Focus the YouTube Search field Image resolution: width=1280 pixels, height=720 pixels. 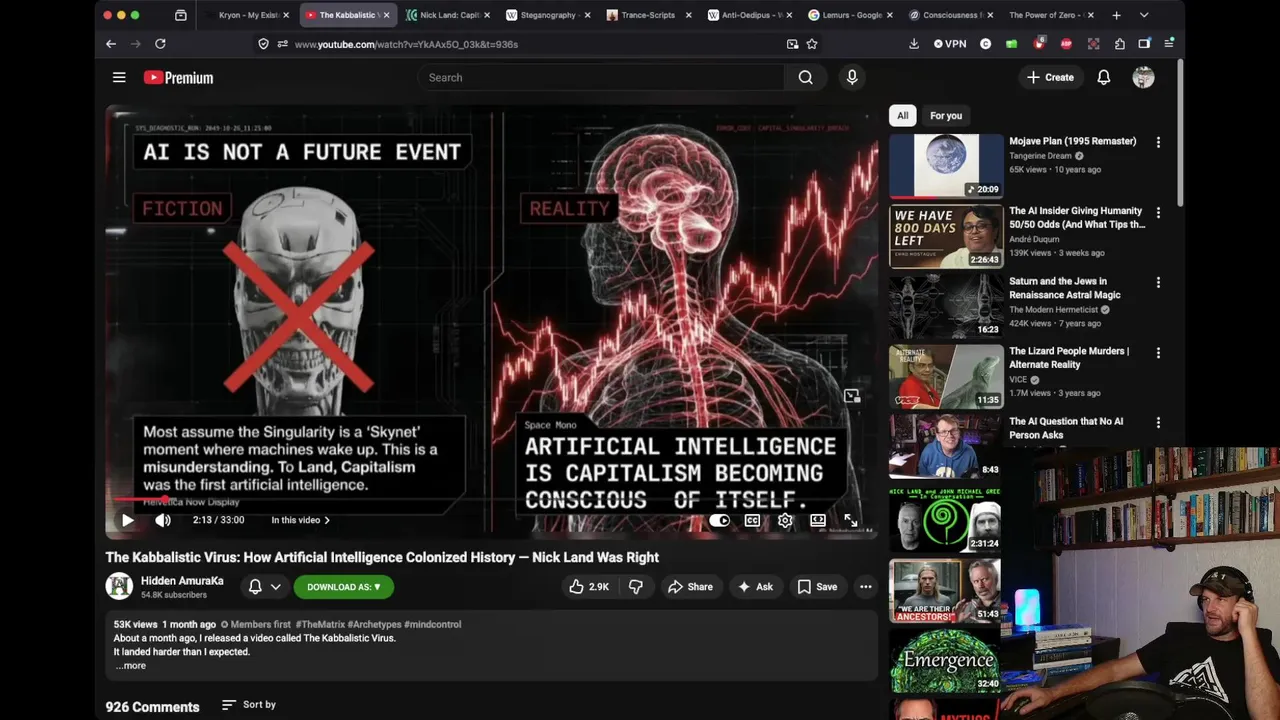(602, 77)
